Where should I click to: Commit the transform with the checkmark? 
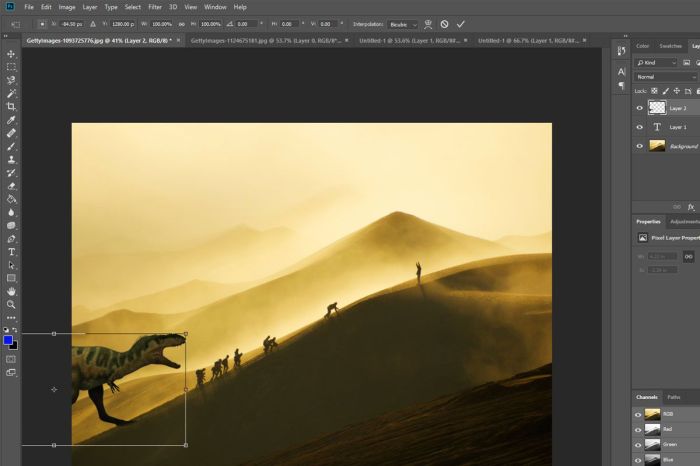tap(460, 23)
